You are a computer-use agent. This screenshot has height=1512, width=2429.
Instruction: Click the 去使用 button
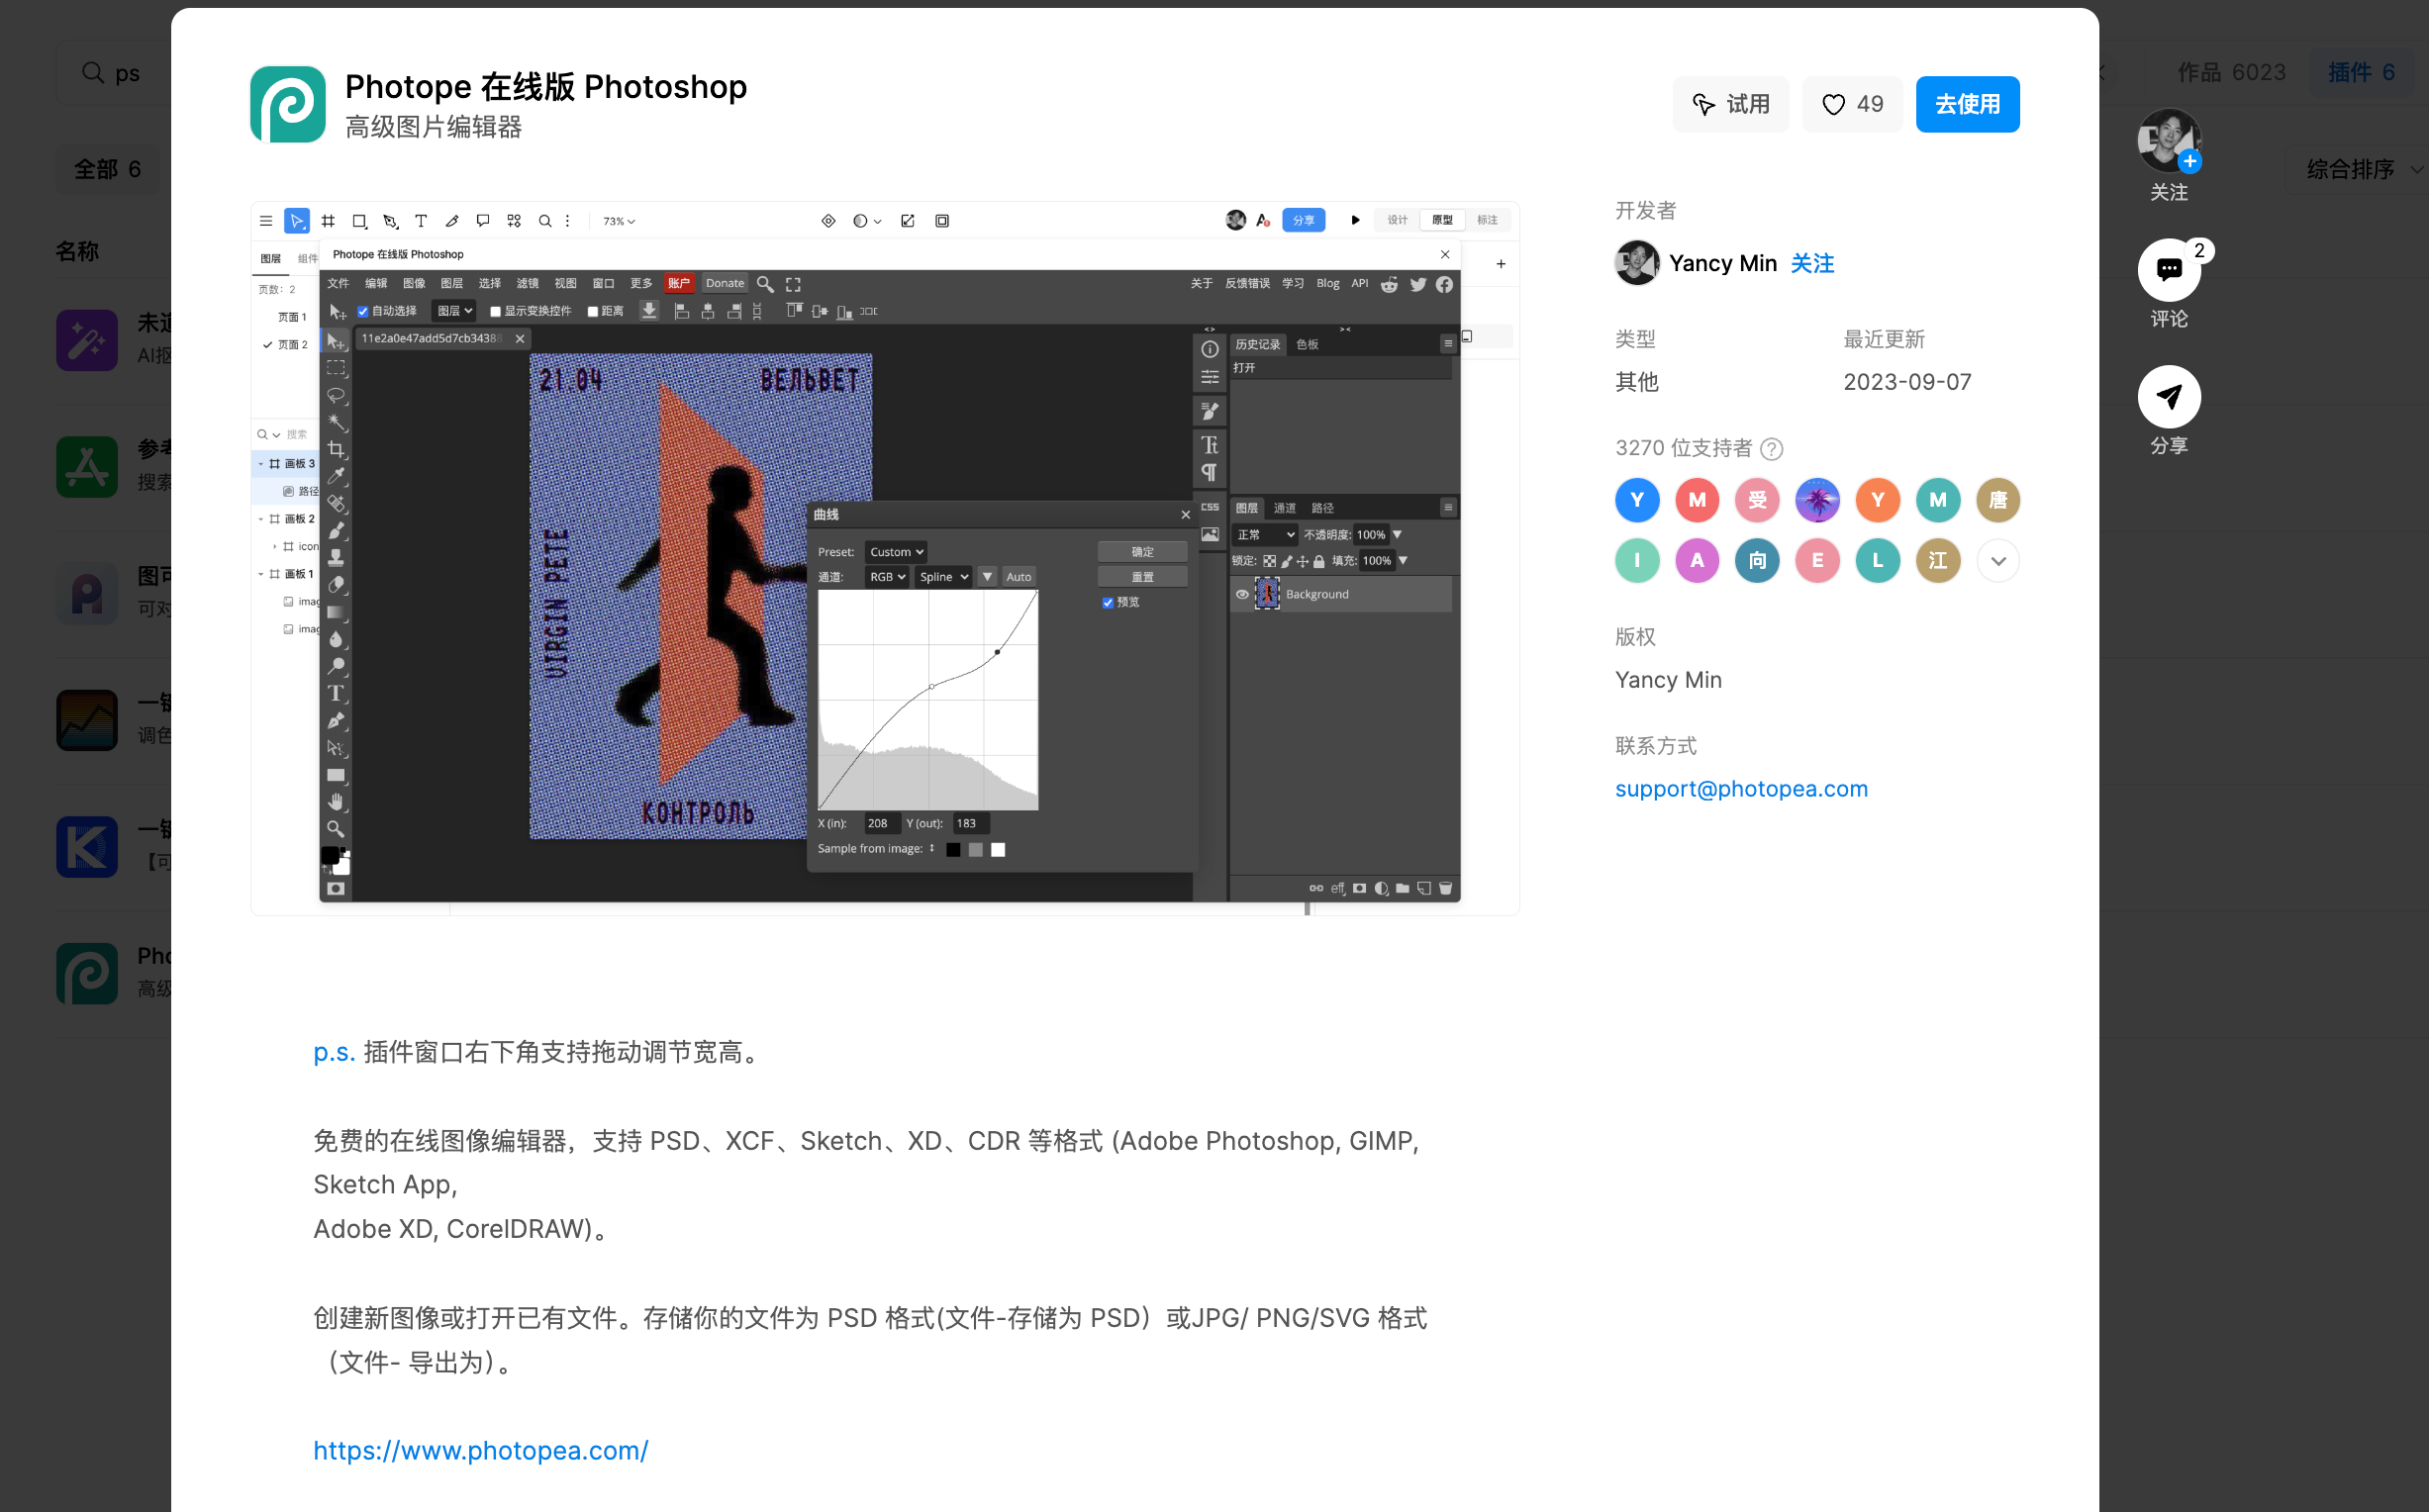pos(1967,104)
